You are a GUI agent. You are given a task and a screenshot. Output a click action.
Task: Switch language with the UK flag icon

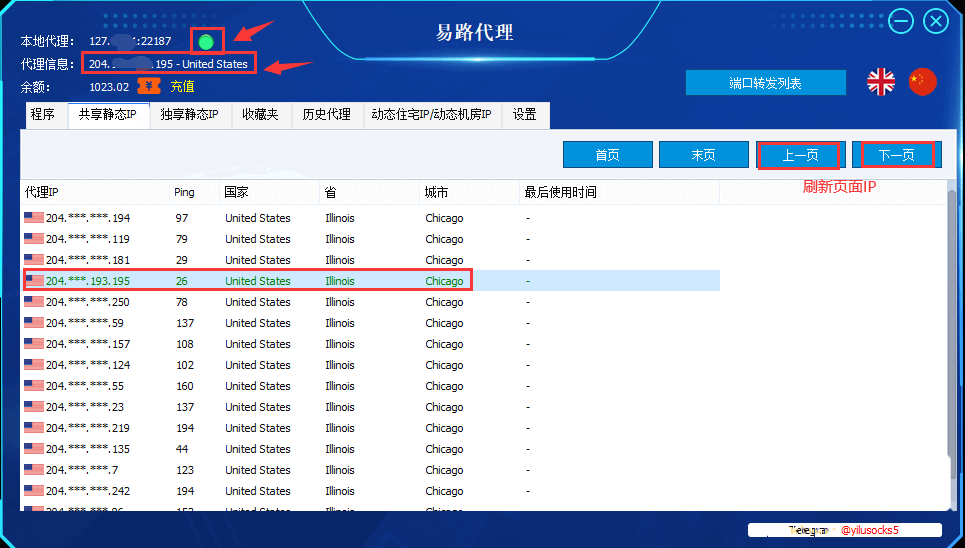pyautogui.click(x=881, y=81)
